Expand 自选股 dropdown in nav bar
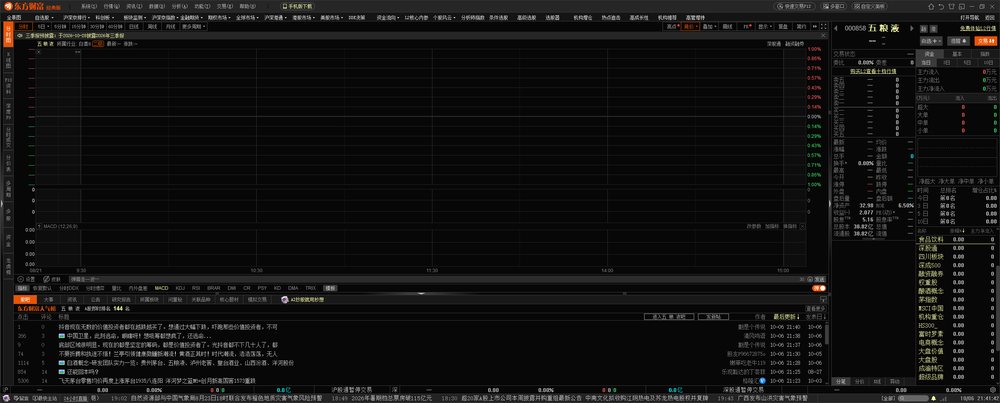 click(x=43, y=17)
